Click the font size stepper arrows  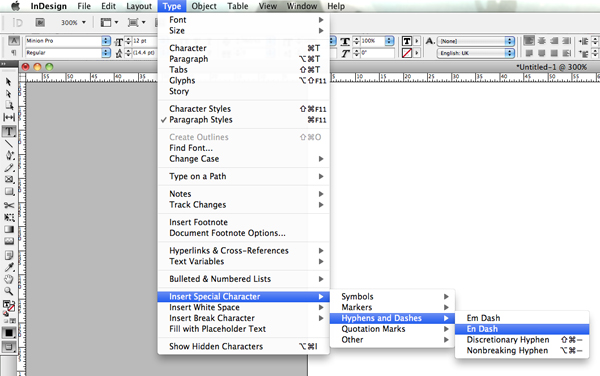[x=128, y=41]
